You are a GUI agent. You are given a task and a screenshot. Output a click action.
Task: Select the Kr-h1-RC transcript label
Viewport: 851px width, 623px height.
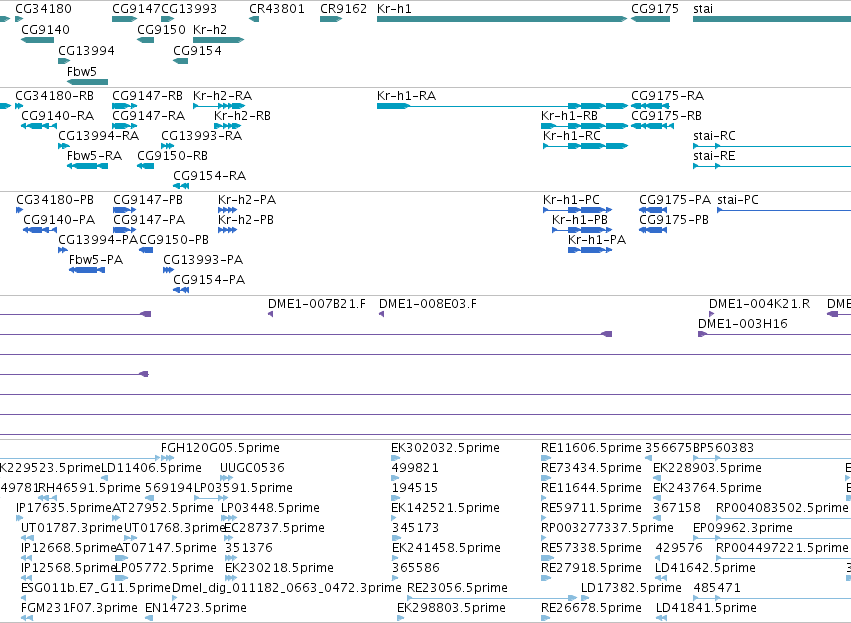click(x=571, y=136)
